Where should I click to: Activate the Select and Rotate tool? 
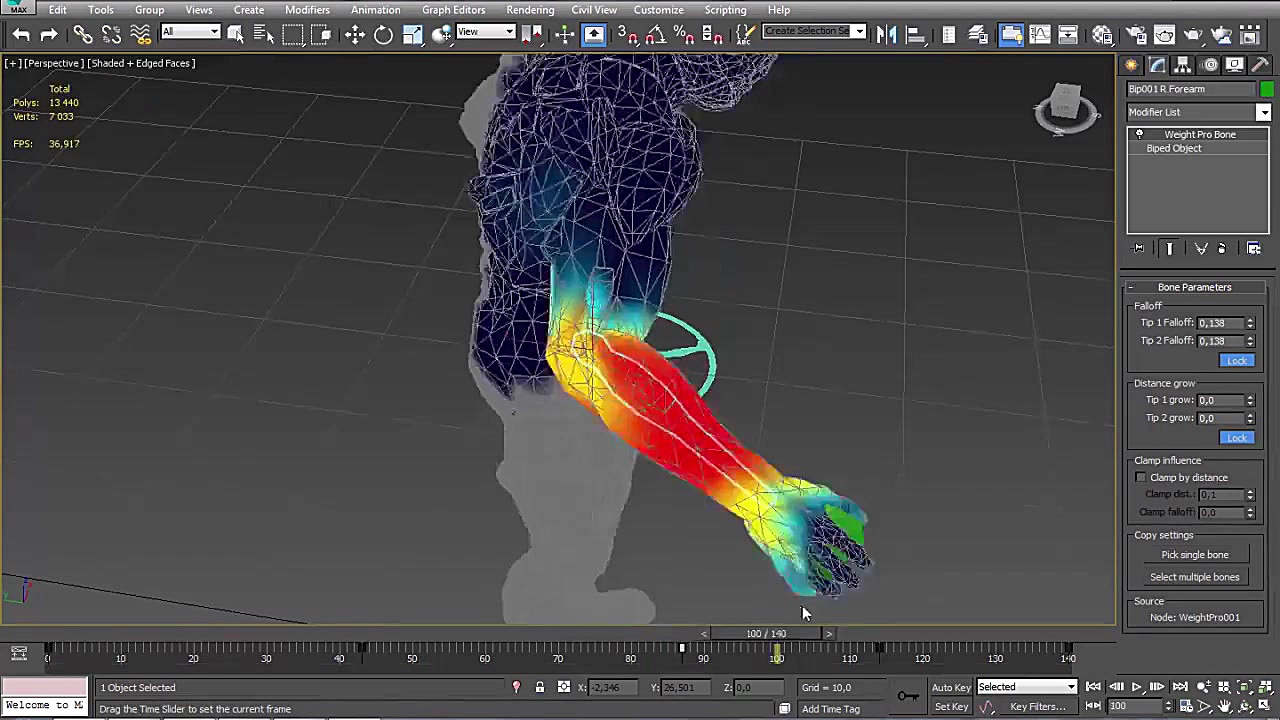pyautogui.click(x=384, y=35)
